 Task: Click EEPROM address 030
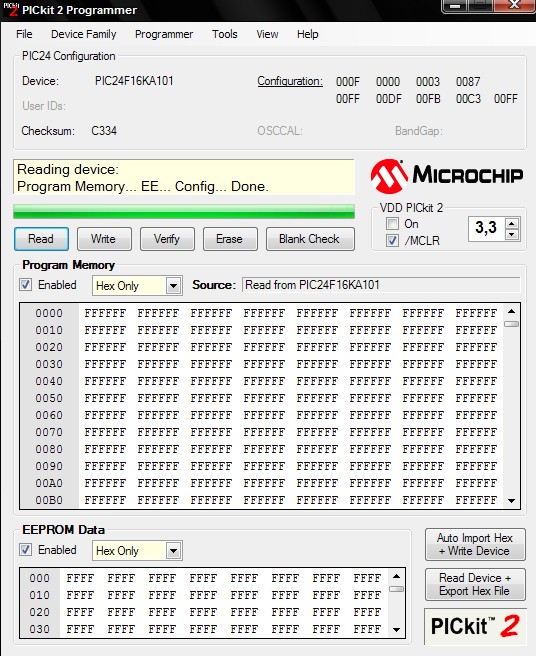tap(39, 629)
